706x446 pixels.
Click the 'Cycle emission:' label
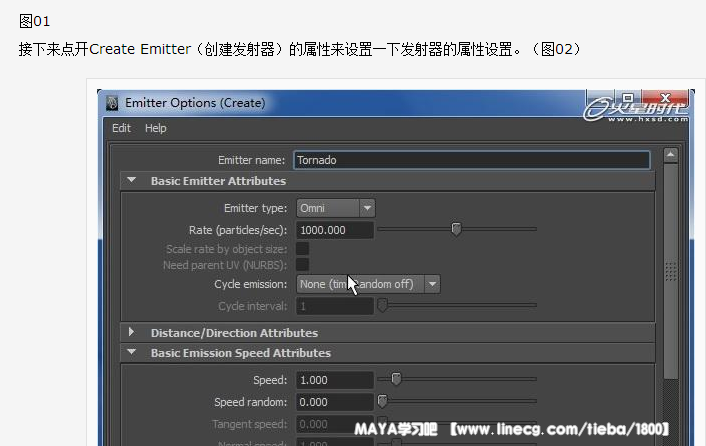[x=250, y=284]
